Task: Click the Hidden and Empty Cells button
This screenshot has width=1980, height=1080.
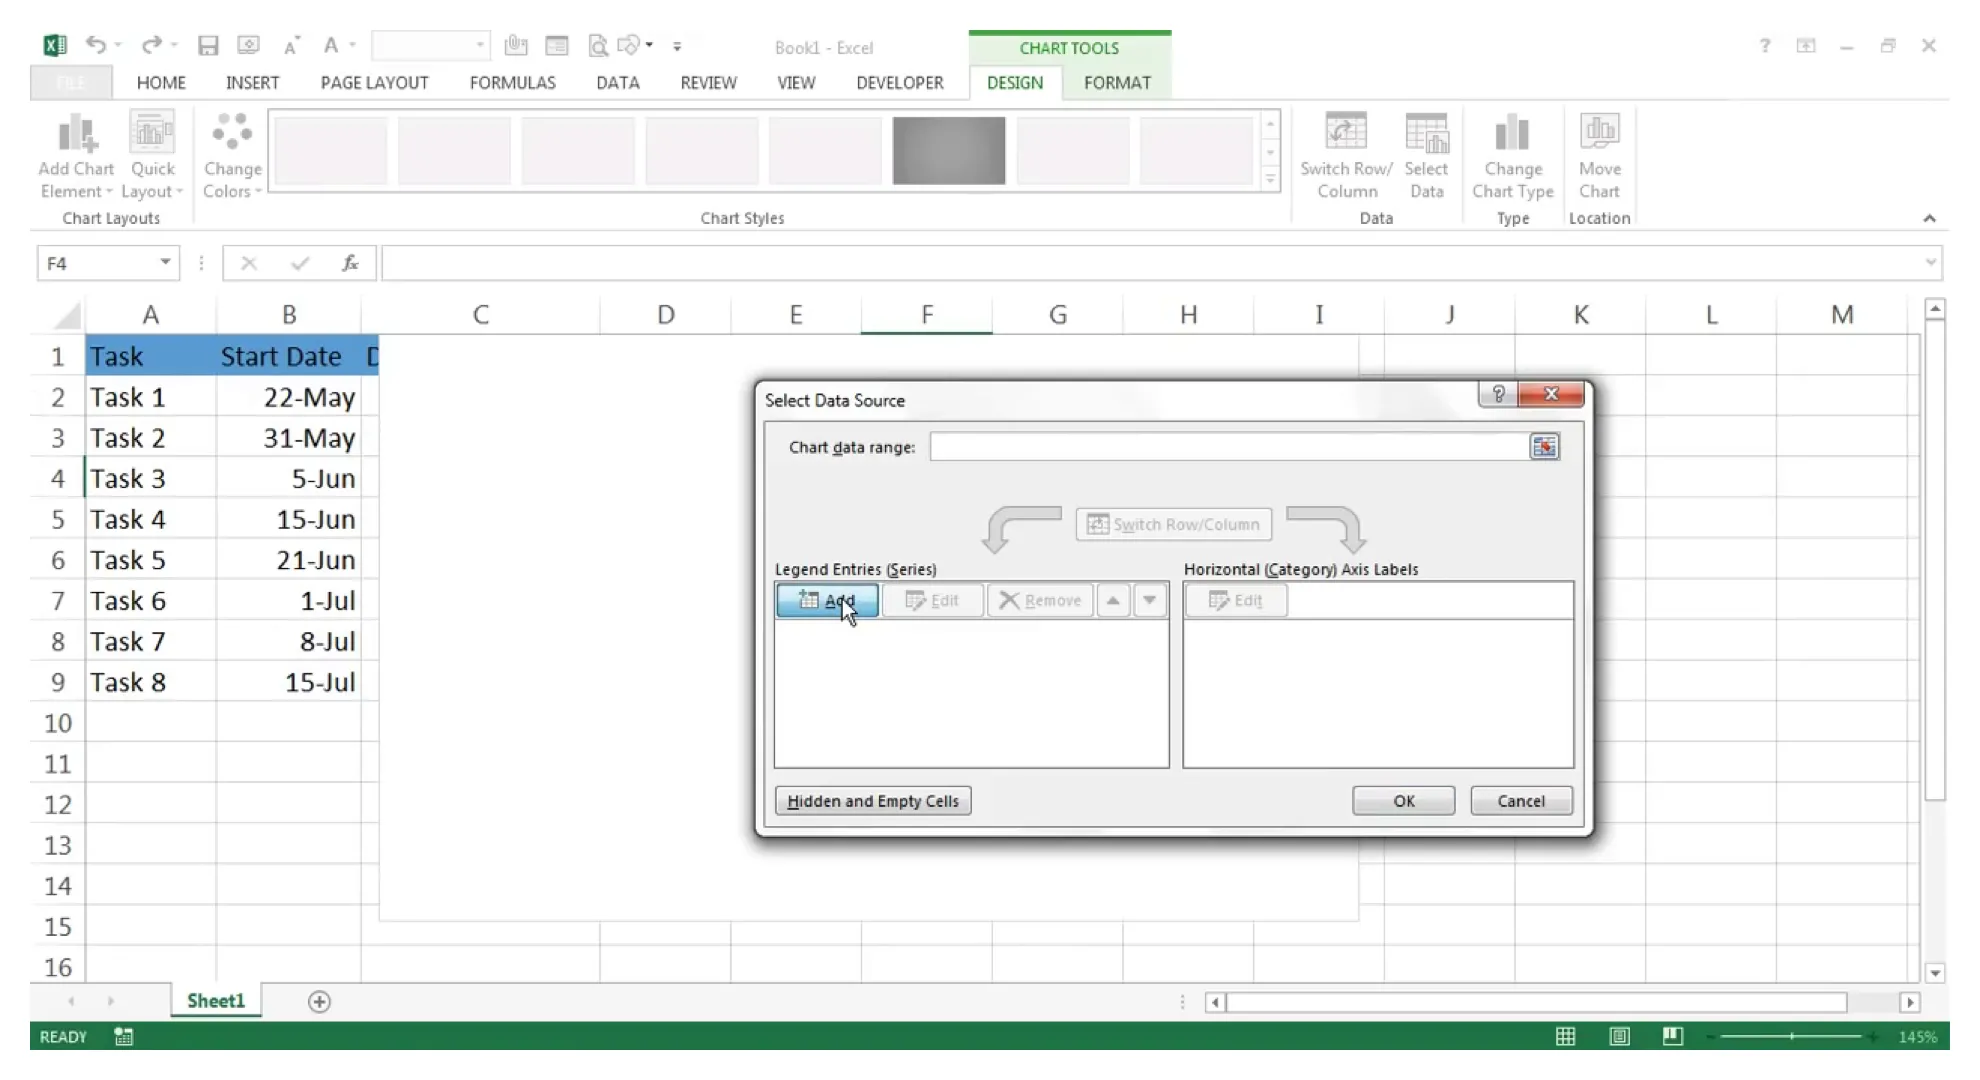Action: [x=872, y=801]
